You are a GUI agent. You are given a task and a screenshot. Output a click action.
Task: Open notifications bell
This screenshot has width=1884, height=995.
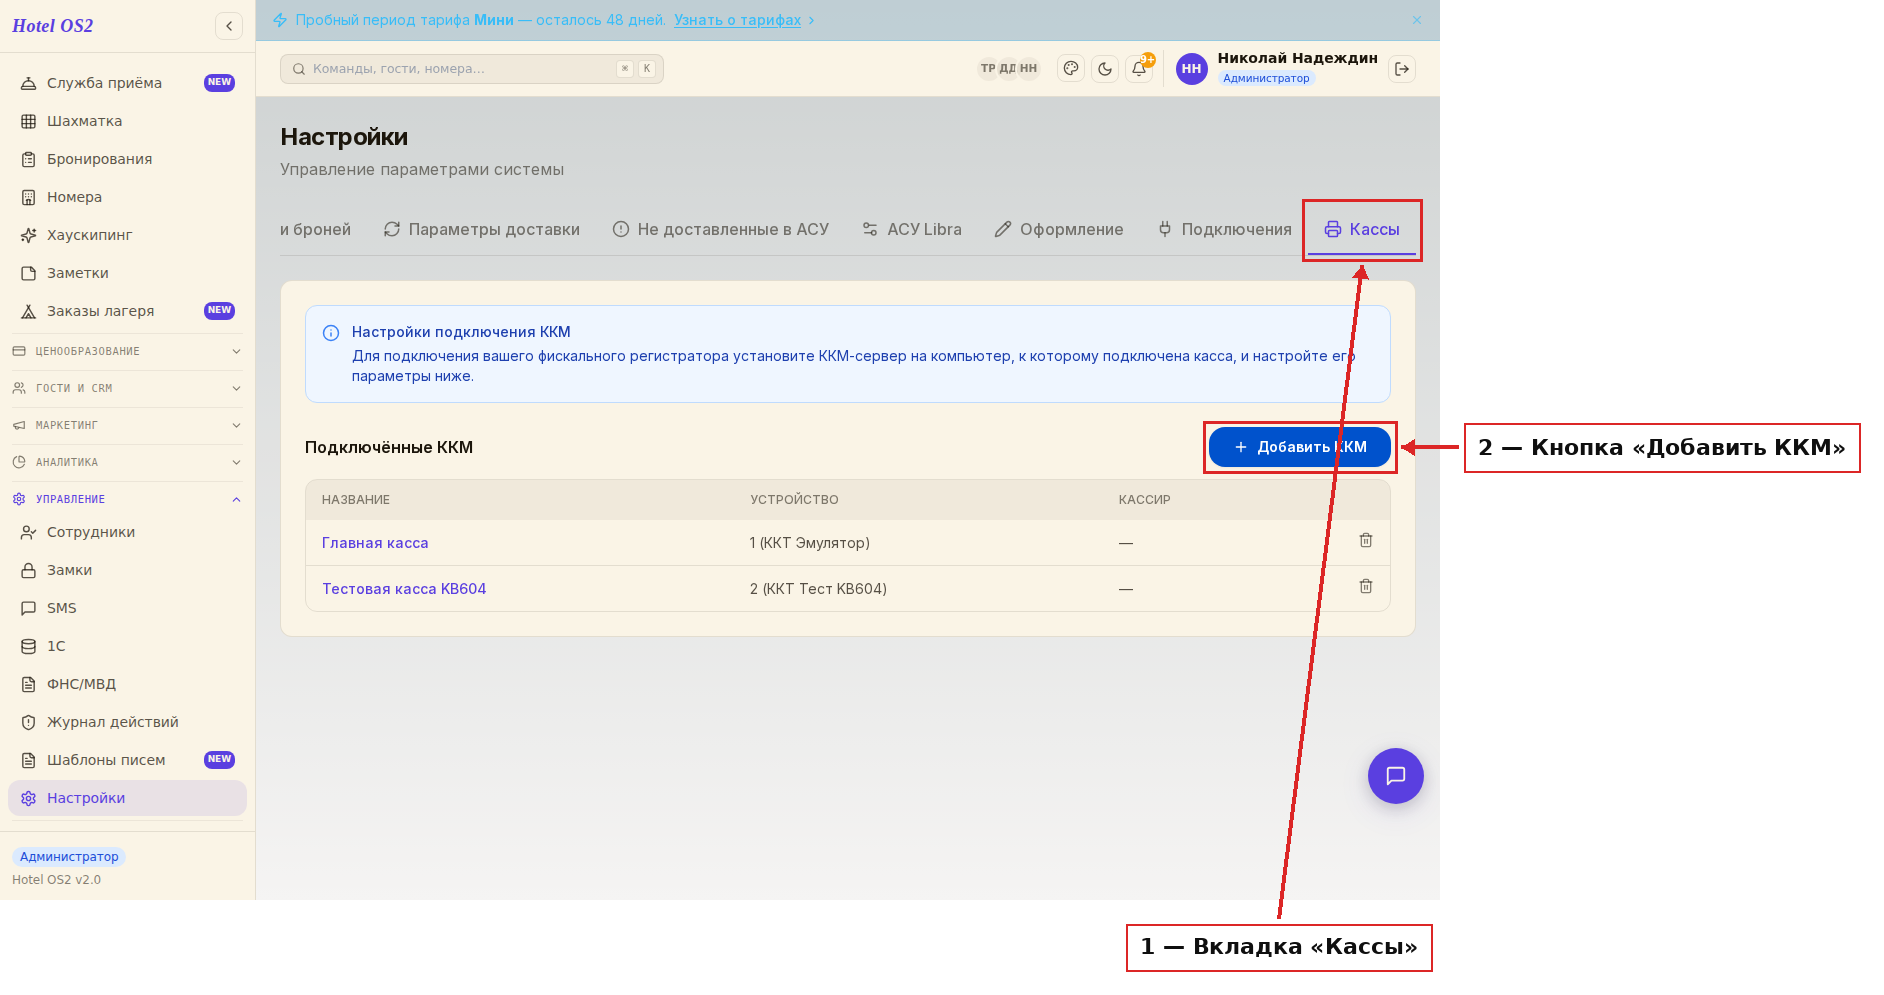coord(1139,69)
